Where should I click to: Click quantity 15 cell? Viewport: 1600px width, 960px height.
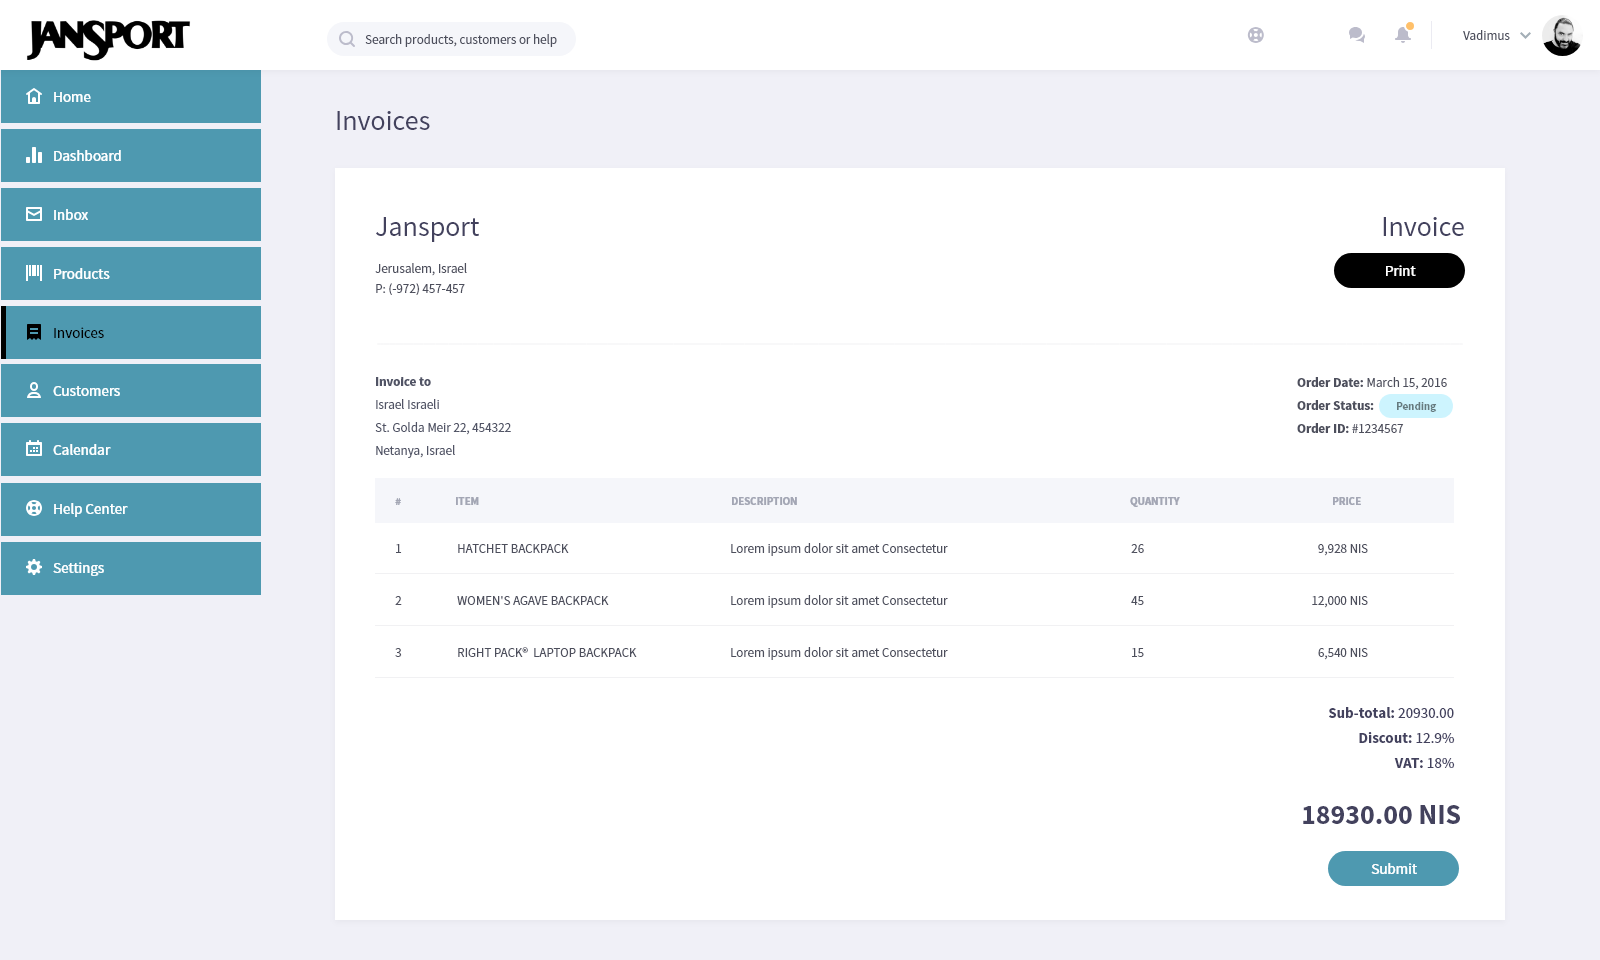coord(1137,652)
